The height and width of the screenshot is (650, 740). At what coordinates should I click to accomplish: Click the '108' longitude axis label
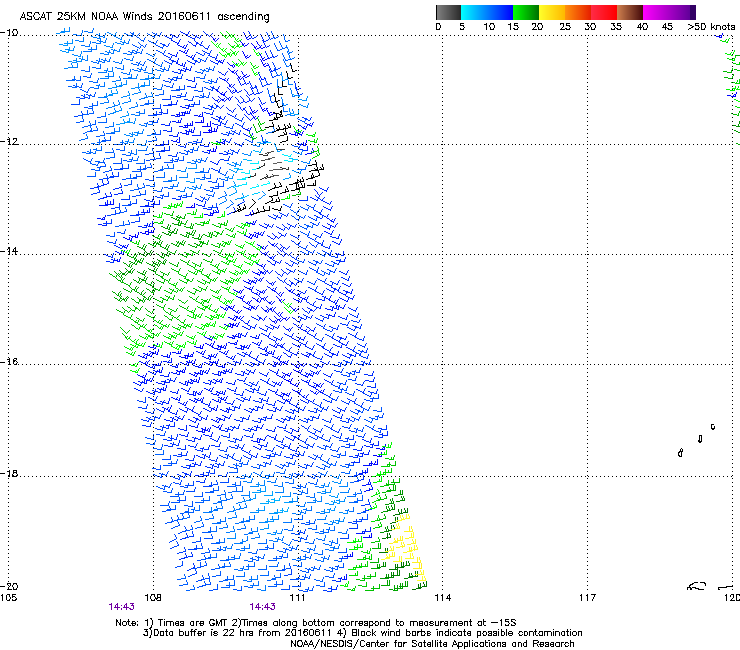point(153,598)
